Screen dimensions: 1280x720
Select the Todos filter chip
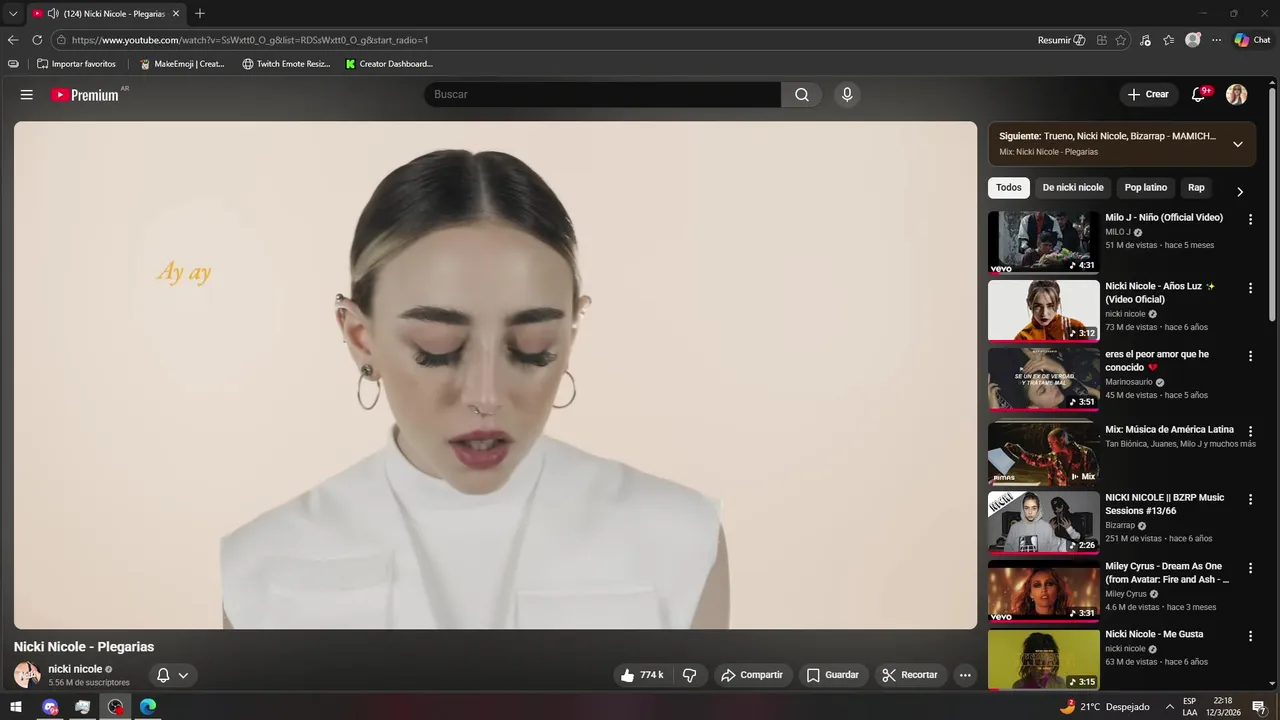(1009, 187)
